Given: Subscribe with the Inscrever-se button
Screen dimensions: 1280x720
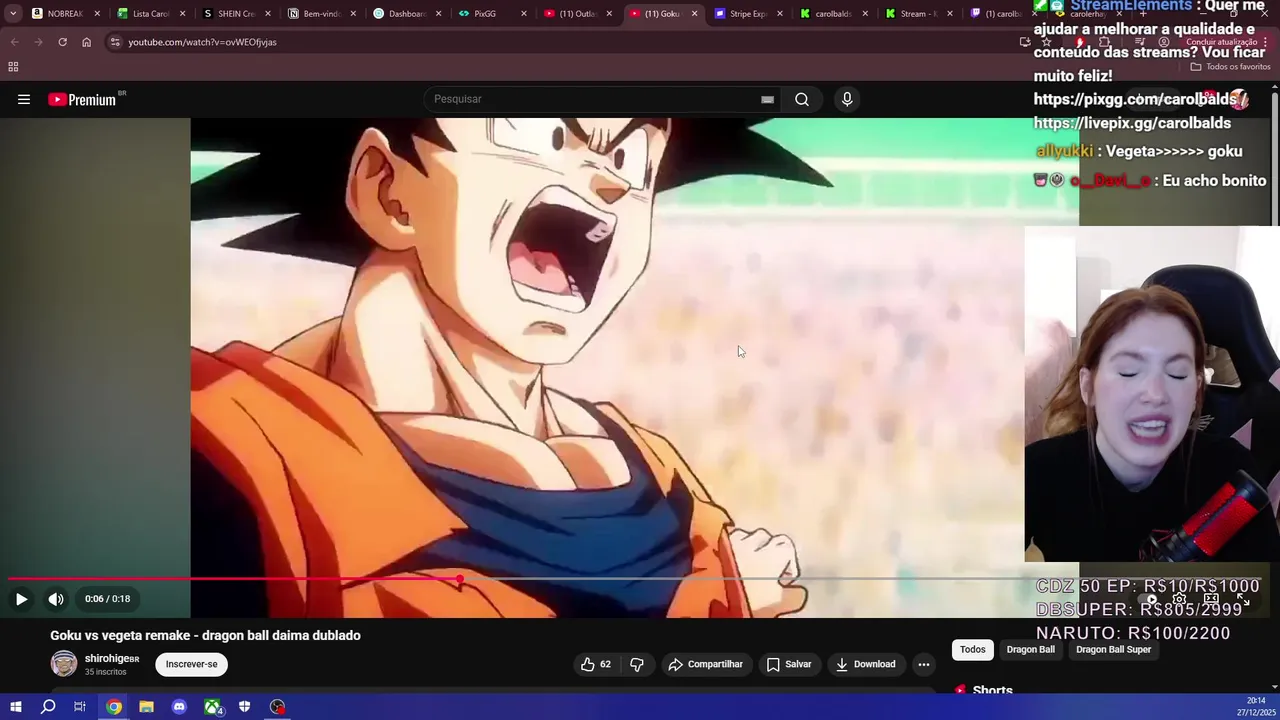Looking at the screenshot, I should point(192,664).
